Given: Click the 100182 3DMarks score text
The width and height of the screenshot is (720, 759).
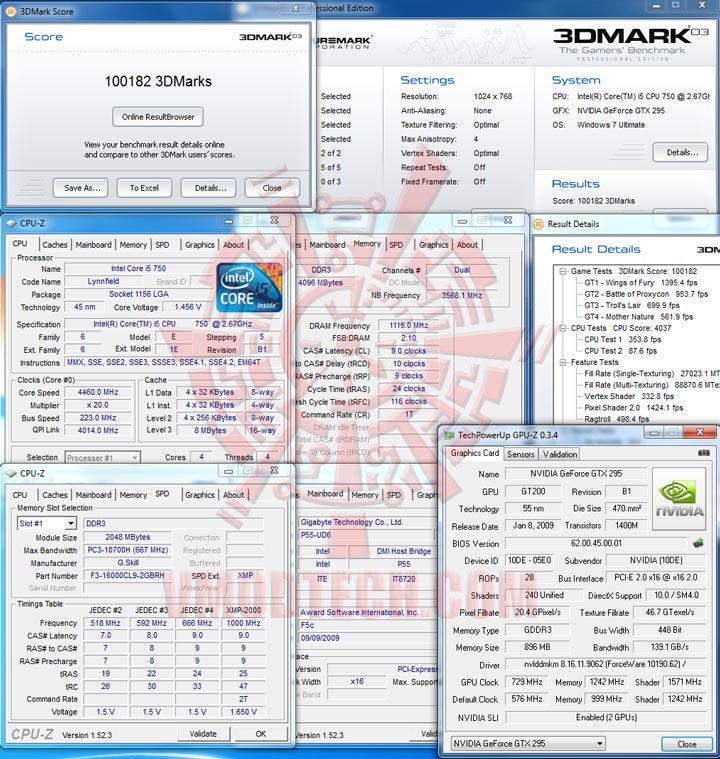Looking at the screenshot, I should coord(158,81).
